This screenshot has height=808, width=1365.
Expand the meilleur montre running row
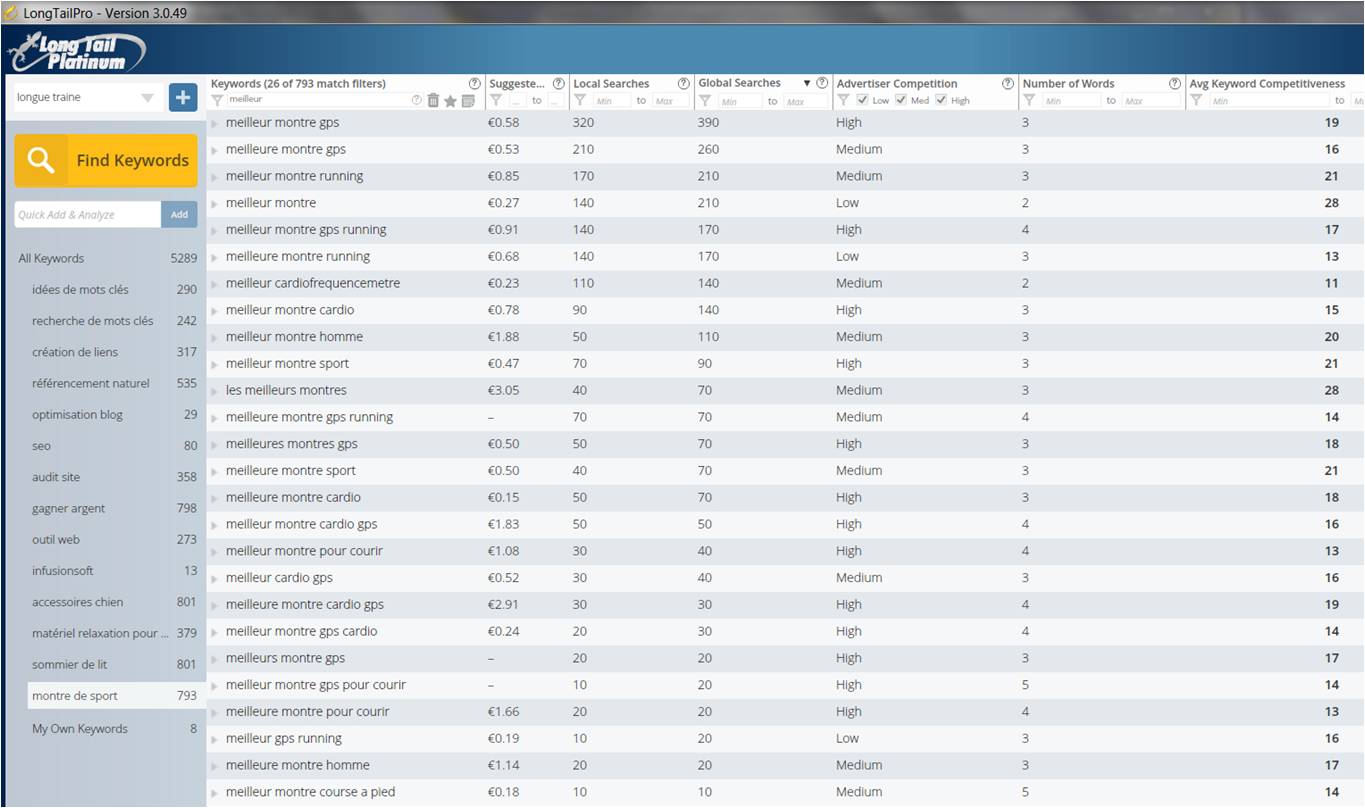215,177
